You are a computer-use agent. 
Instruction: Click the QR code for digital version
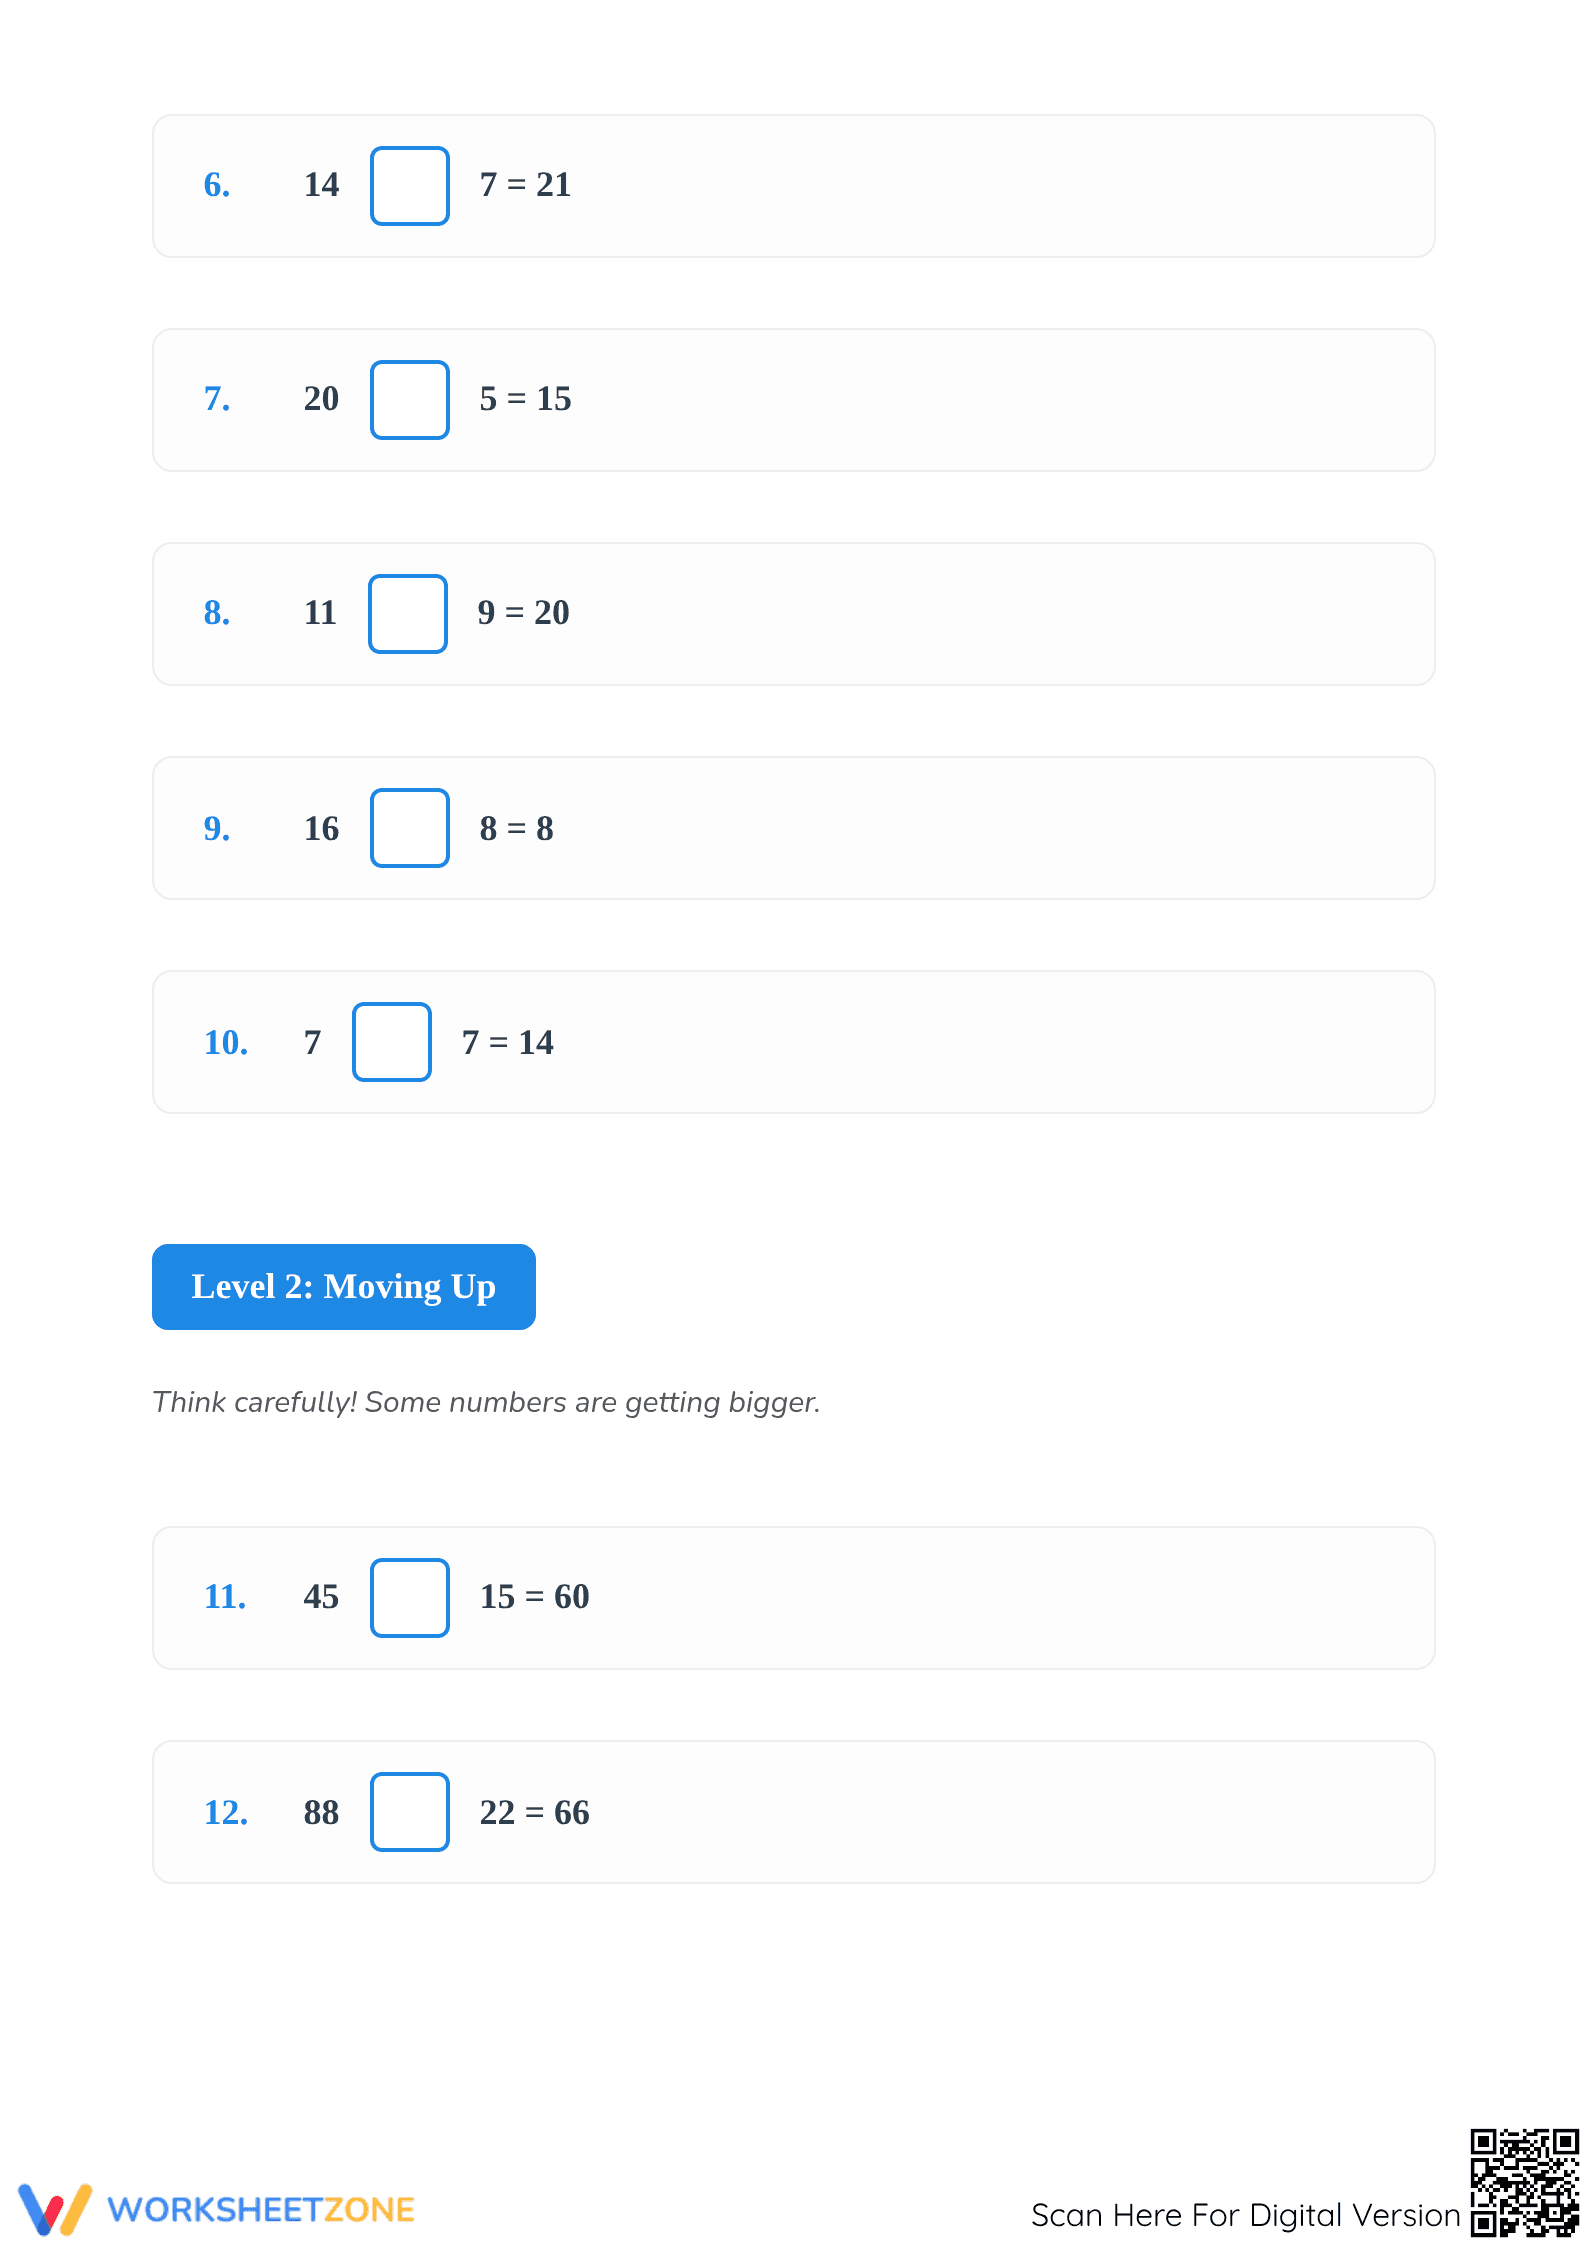point(1525,2183)
